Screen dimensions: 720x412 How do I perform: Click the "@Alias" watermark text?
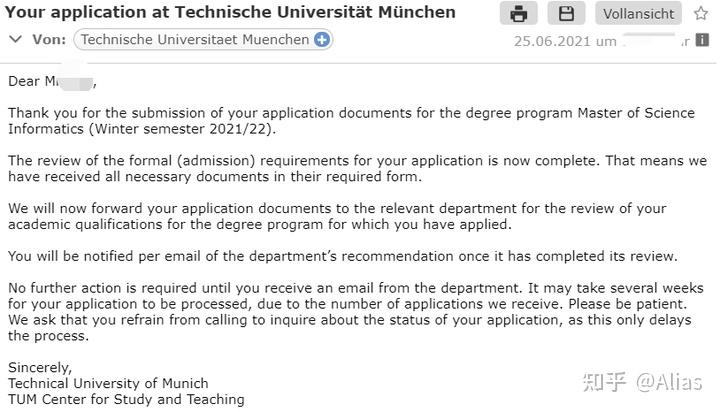(672, 381)
